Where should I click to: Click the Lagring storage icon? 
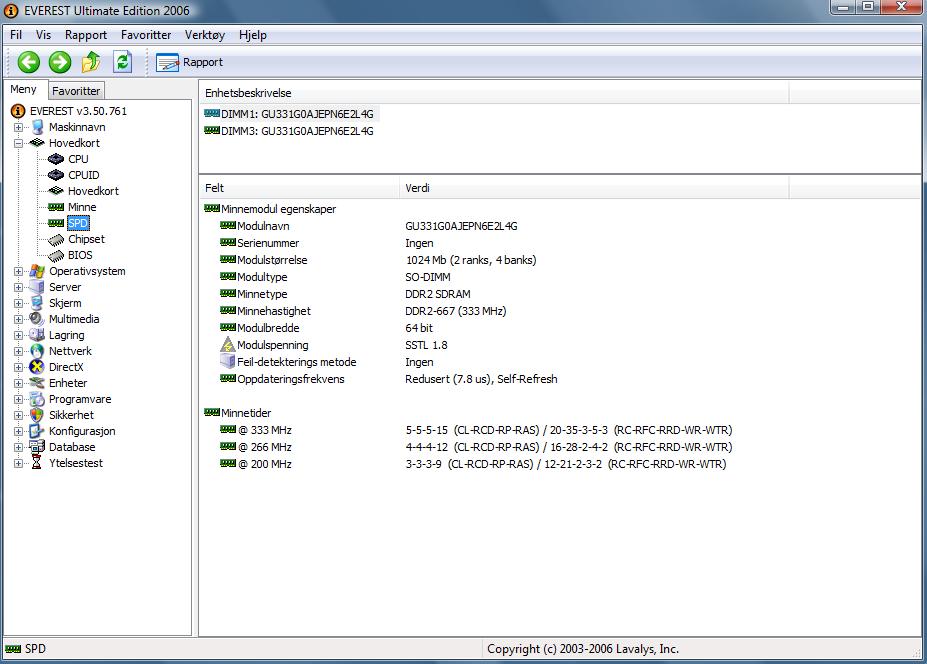click(x=37, y=335)
